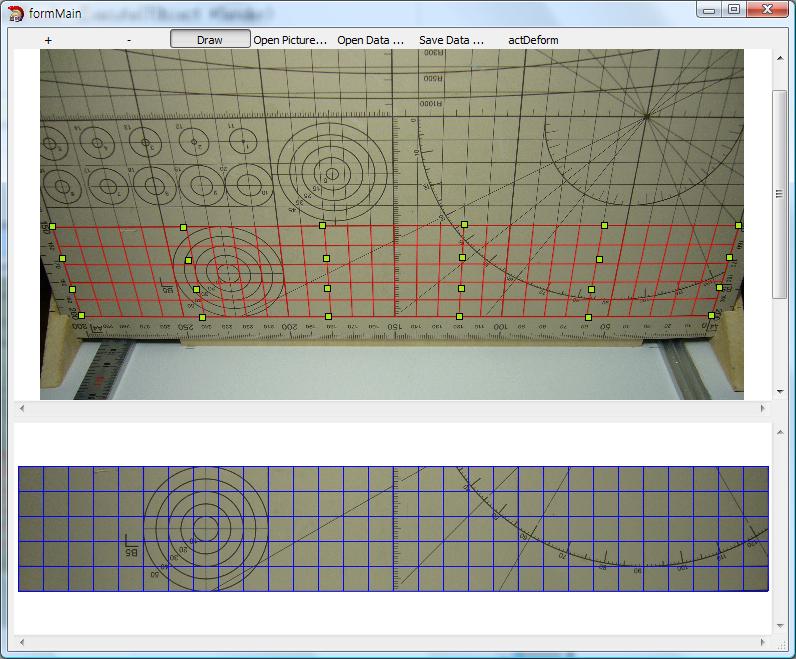Click the upper image panel's scroll-up arrow
This screenshot has height=659, width=796.
click(780, 56)
